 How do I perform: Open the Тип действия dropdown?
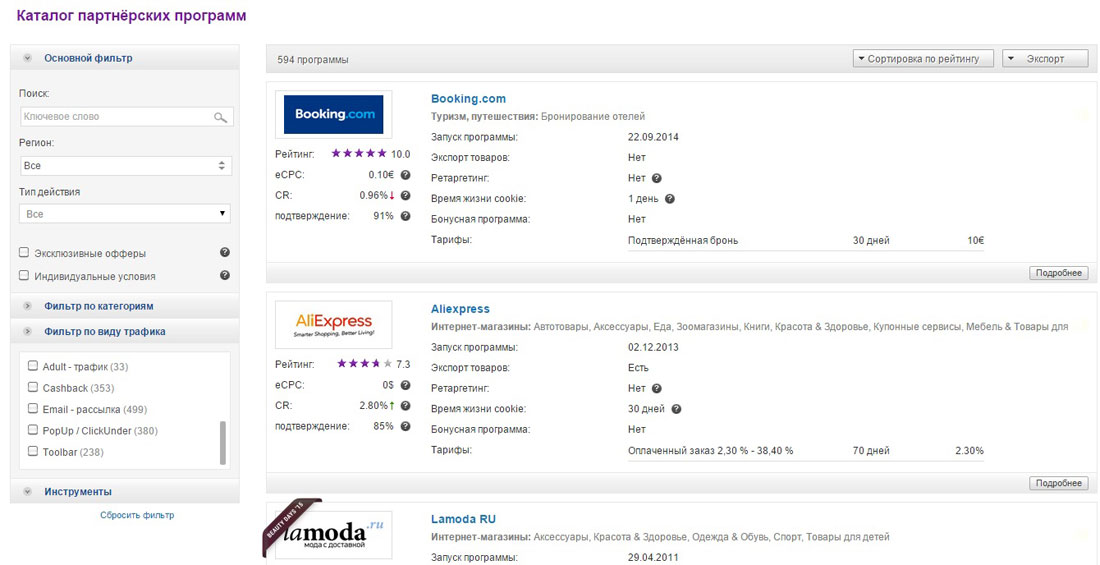[x=125, y=214]
